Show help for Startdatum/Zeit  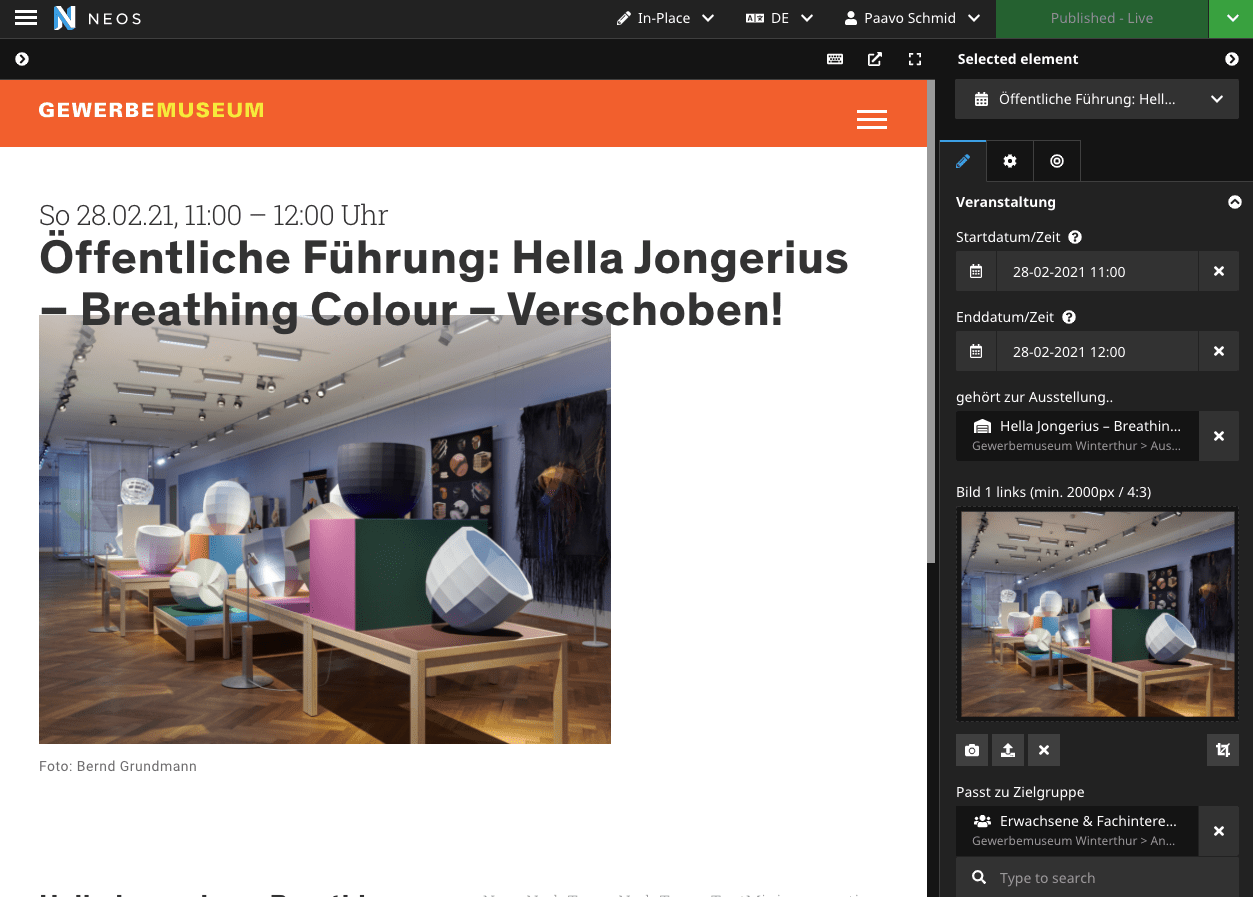1075,238
